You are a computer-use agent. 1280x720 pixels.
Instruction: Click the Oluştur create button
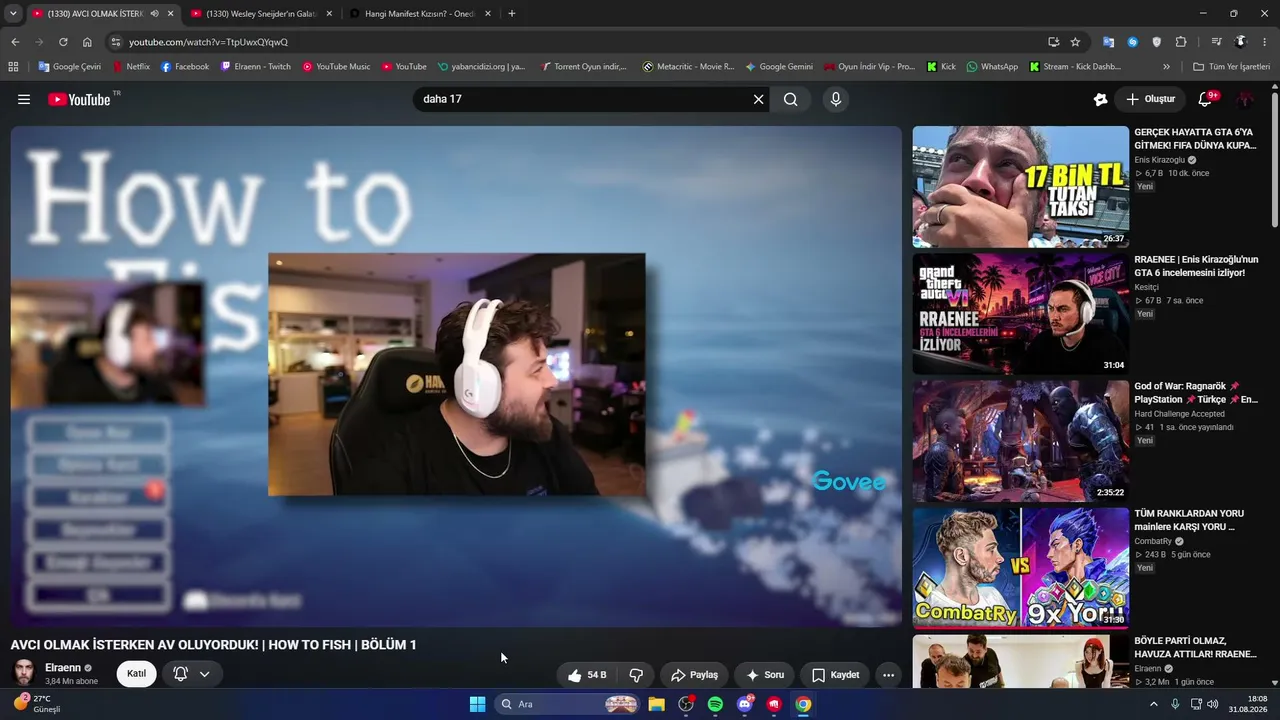pyautogui.click(x=1150, y=99)
